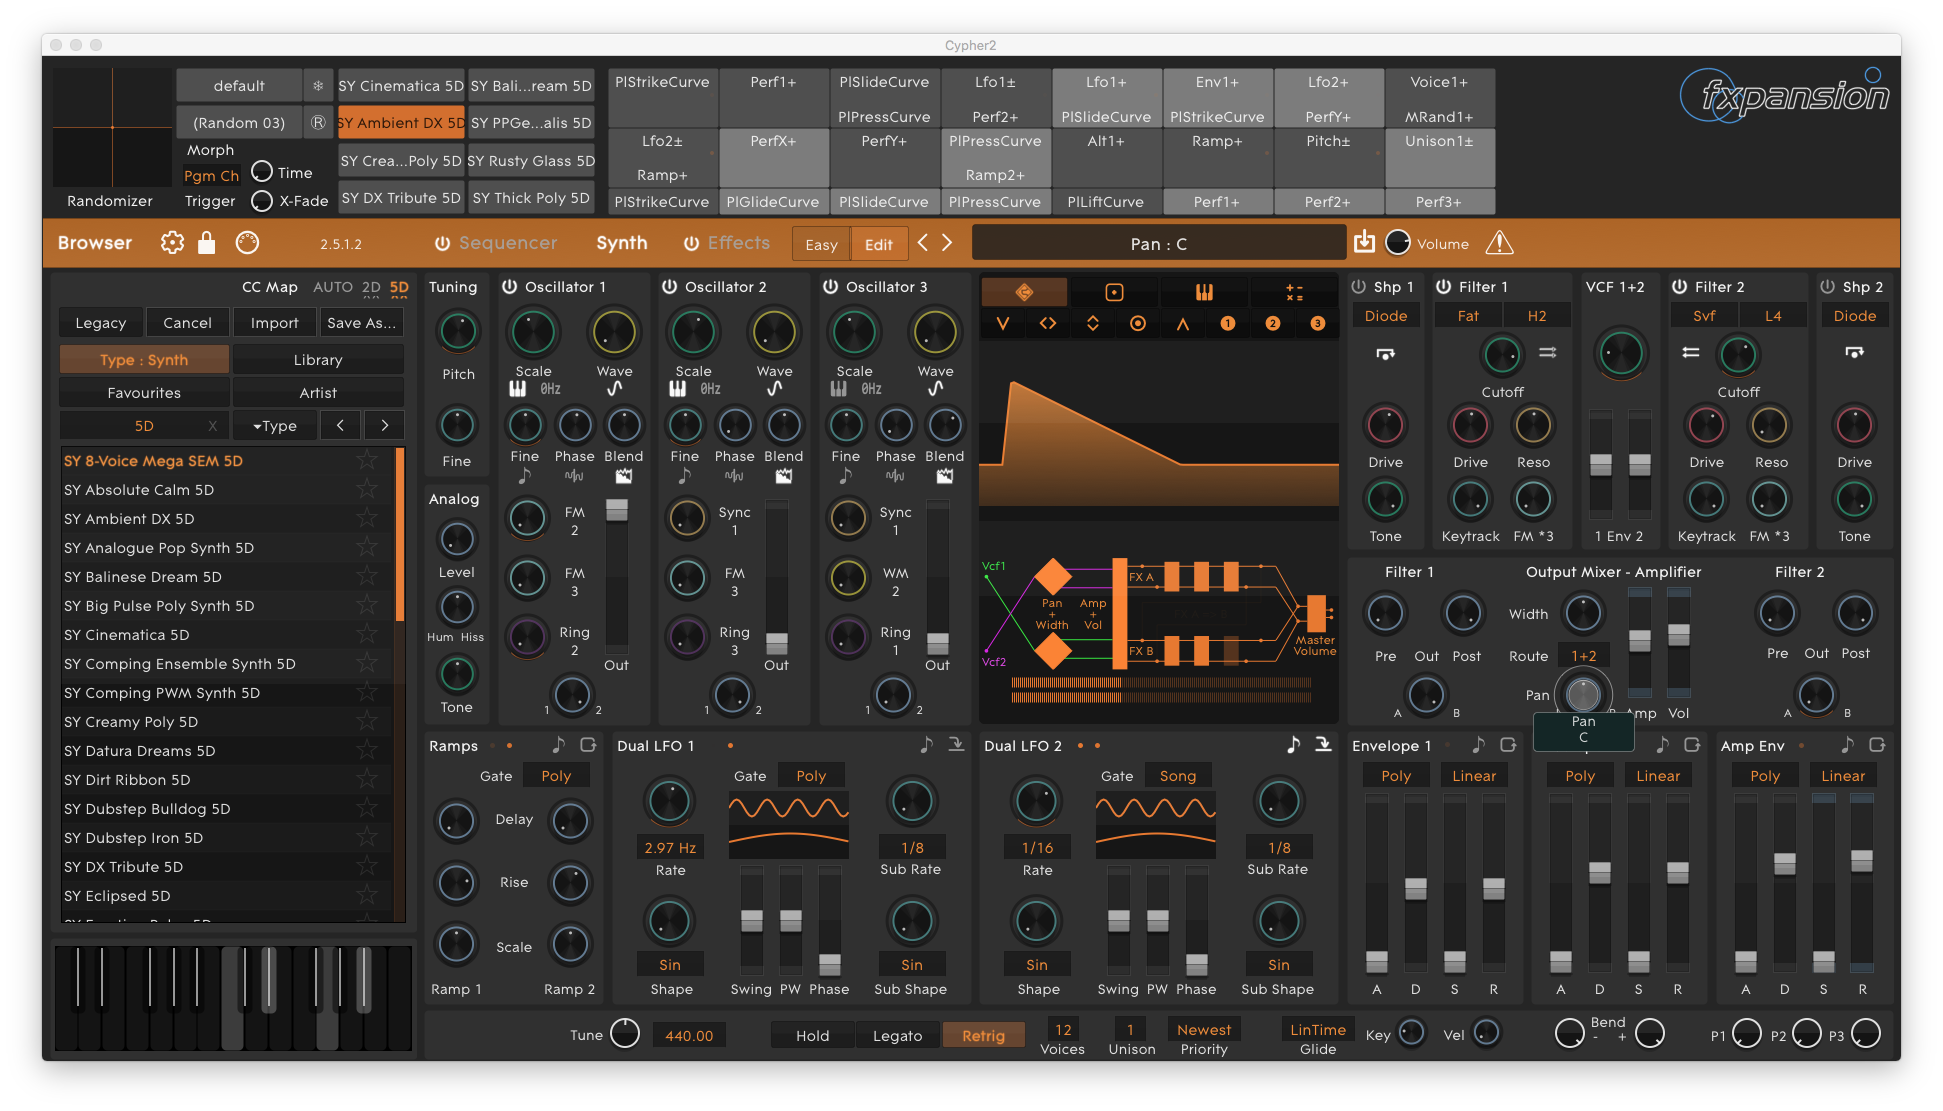The width and height of the screenshot is (1943, 1111).
Task: Click the Save As... button
Action: click(x=361, y=323)
